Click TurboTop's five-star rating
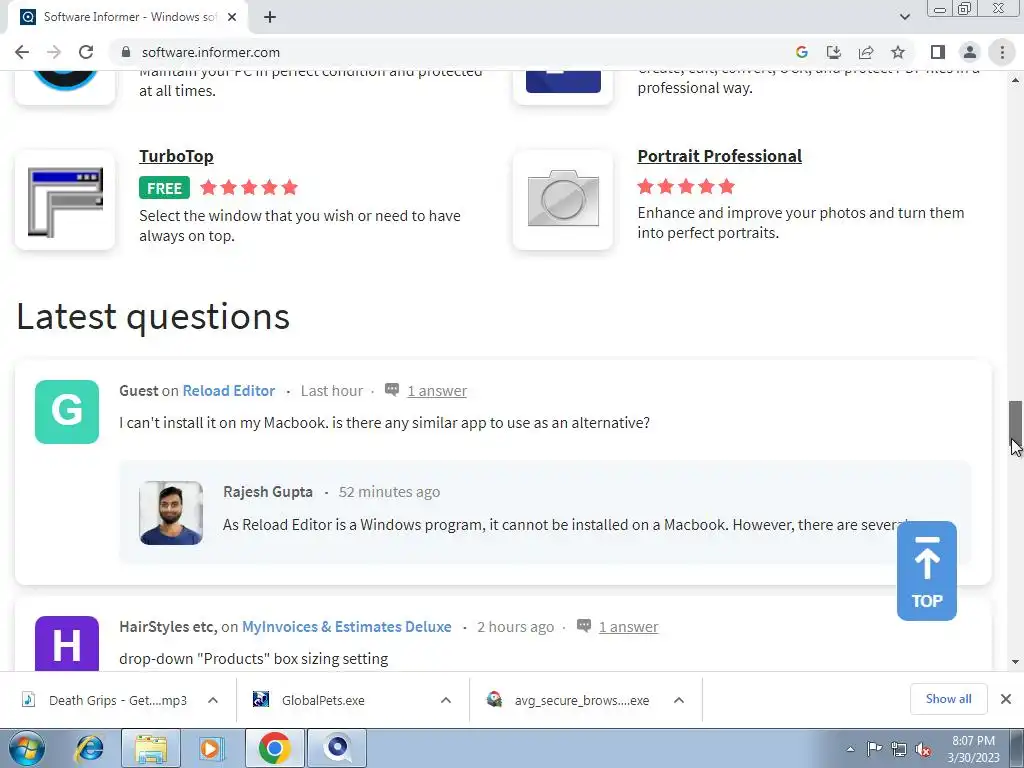 coord(249,188)
